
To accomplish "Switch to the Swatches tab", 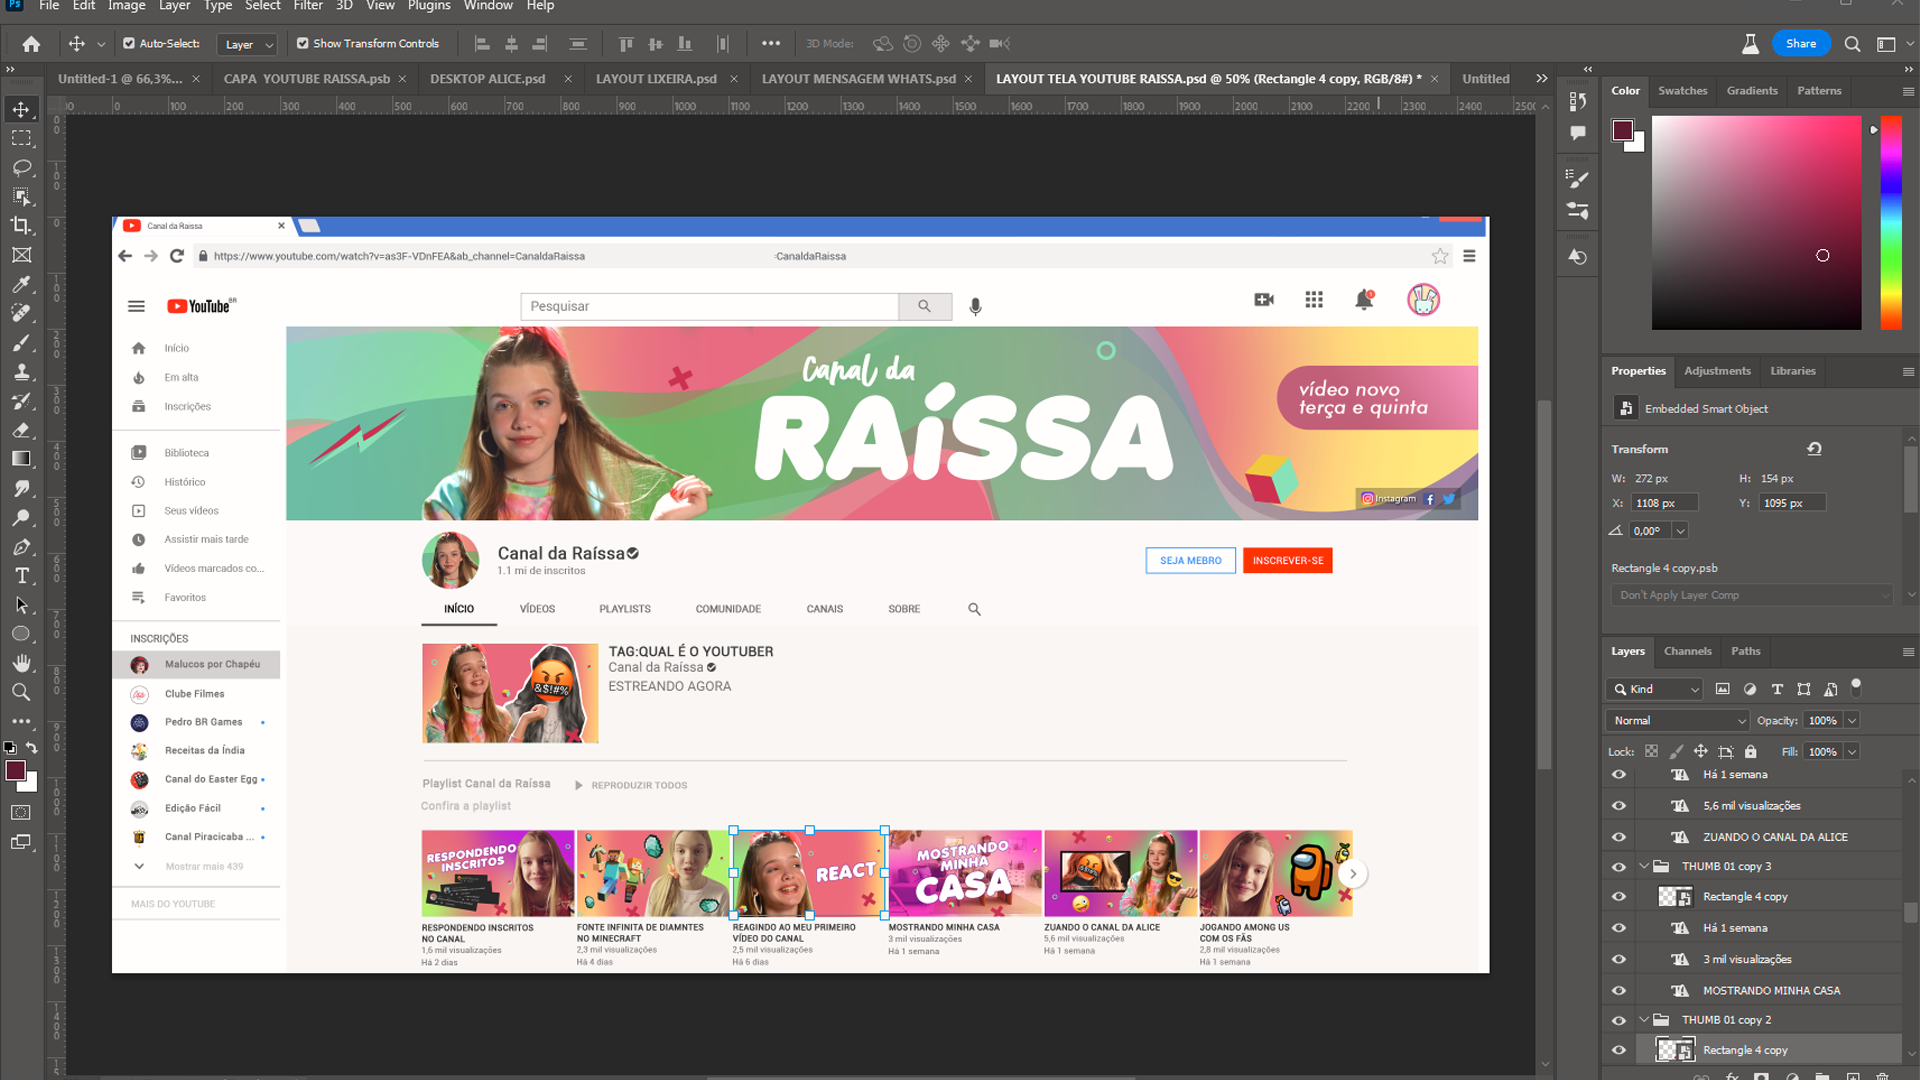I will (1682, 91).
